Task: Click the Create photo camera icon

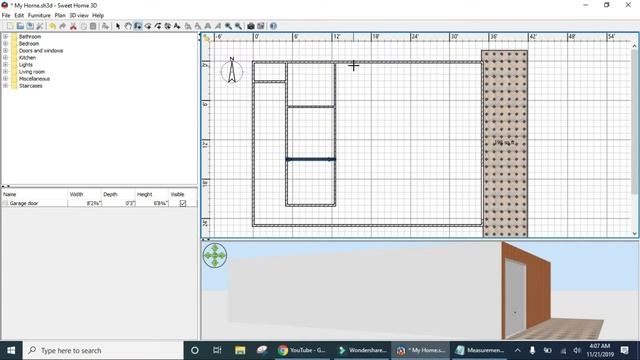Action: click(x=251, y=26)
